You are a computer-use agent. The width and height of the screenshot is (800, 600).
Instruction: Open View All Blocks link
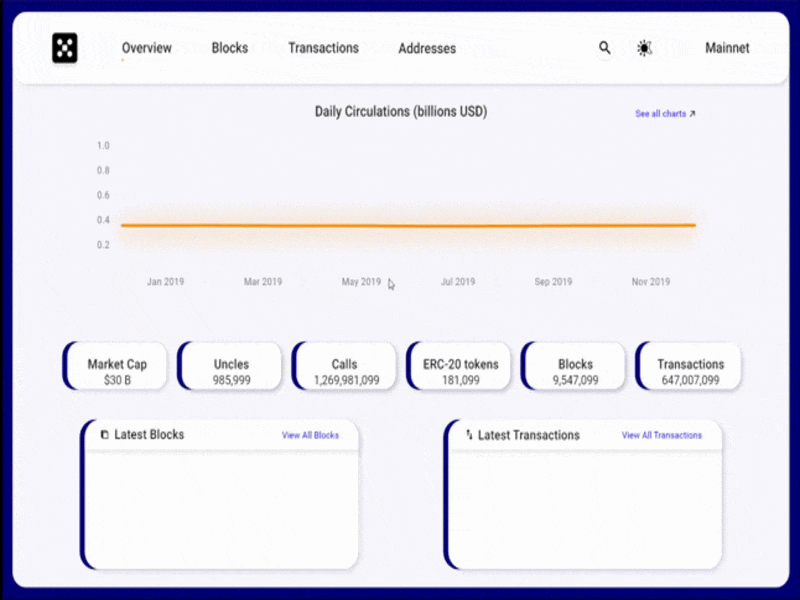[x=310, y=436]
